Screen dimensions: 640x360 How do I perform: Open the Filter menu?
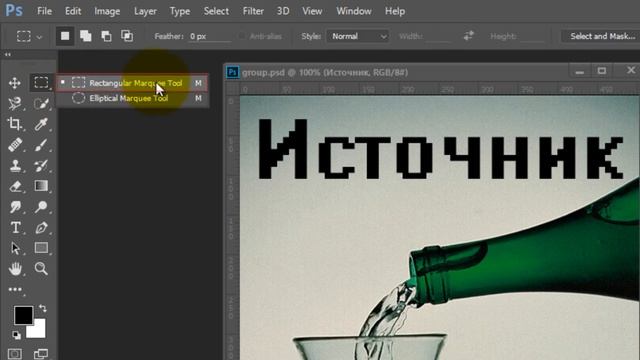[x=253, y=11]
